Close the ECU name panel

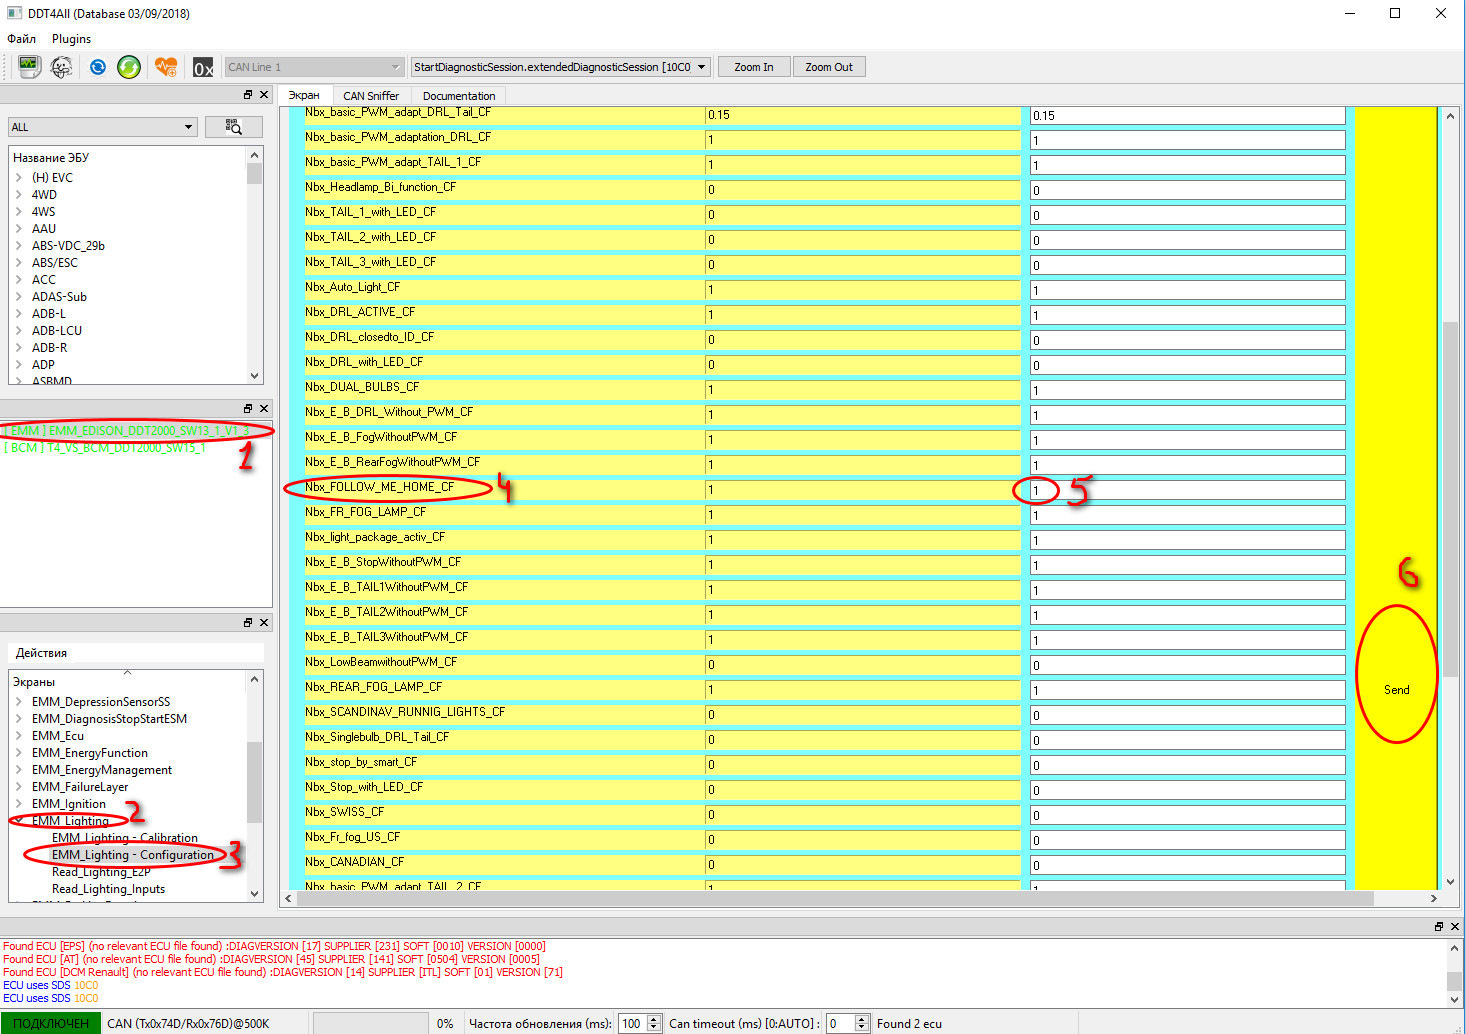point(264,94)
